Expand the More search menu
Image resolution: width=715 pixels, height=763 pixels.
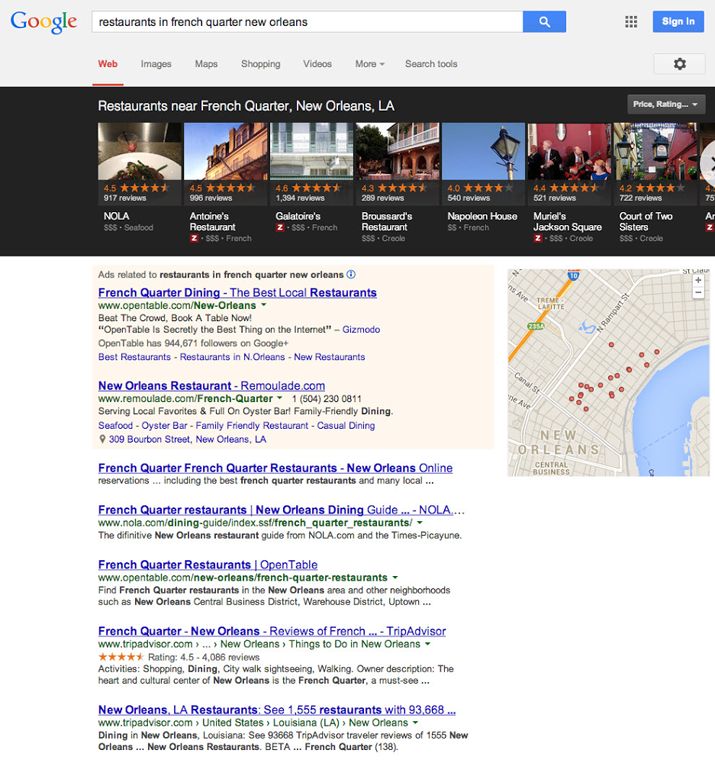[369, 64]
